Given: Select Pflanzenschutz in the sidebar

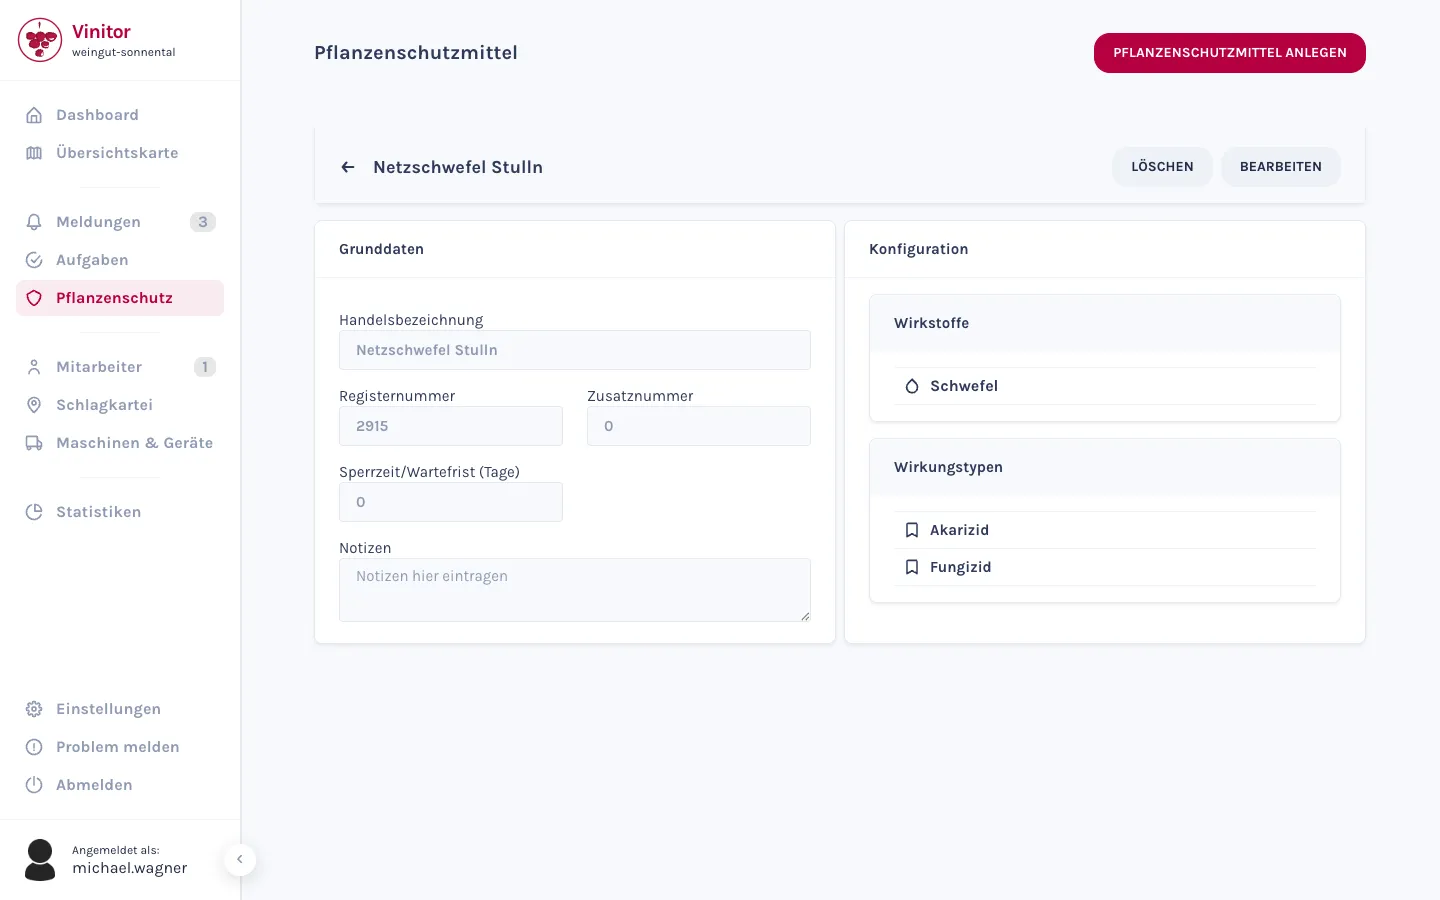Looking at the screenshot, I should click(x=120, y=298).
